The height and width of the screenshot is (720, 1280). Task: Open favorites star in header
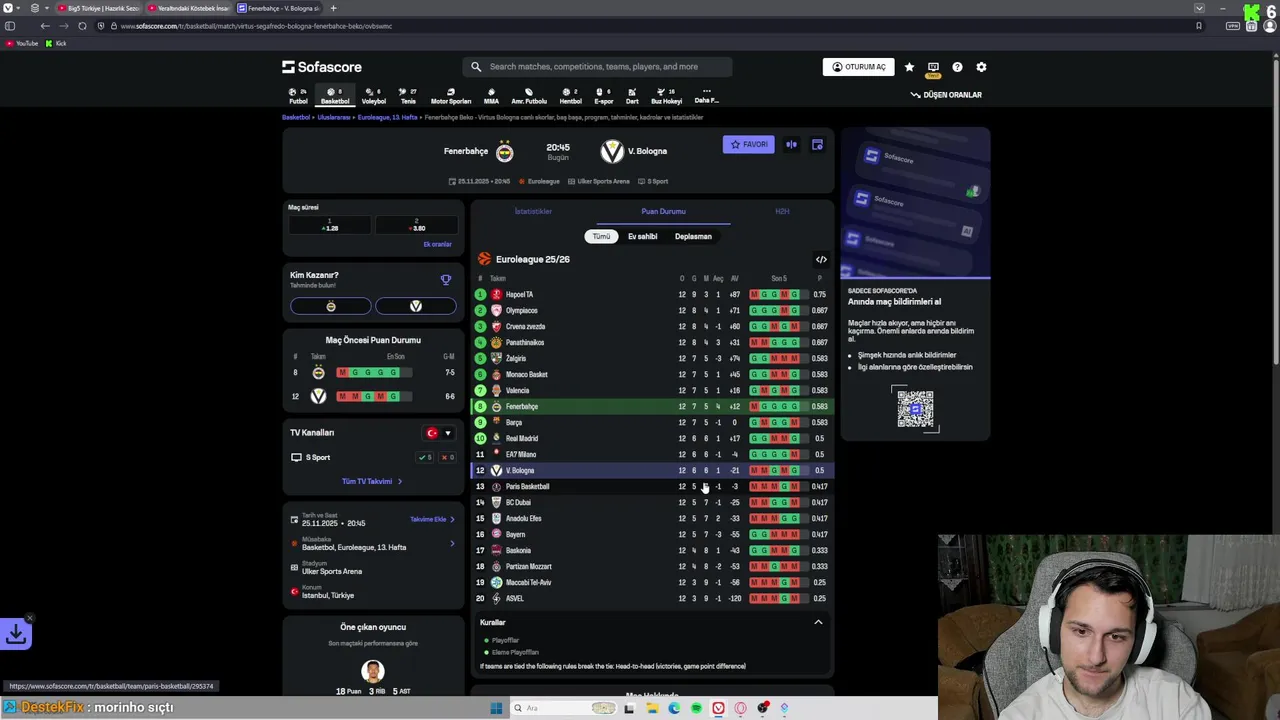tap(909, 67)
